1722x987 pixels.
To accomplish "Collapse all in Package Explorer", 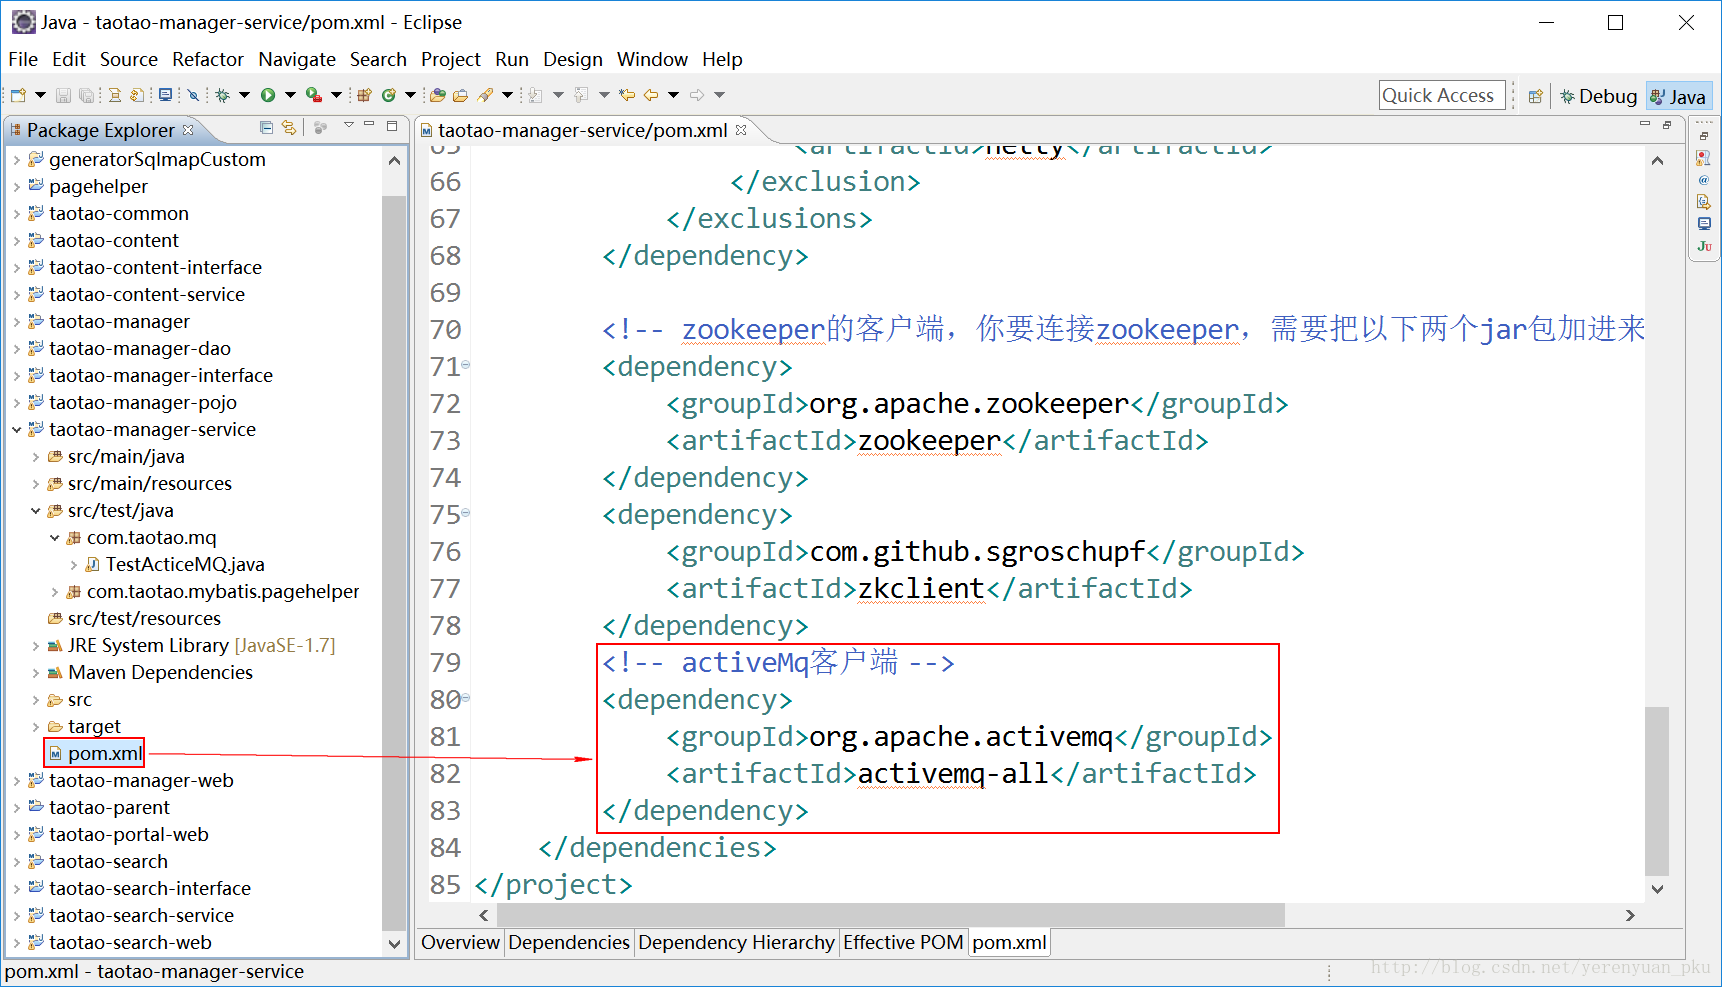I will [x=266, y=127].
